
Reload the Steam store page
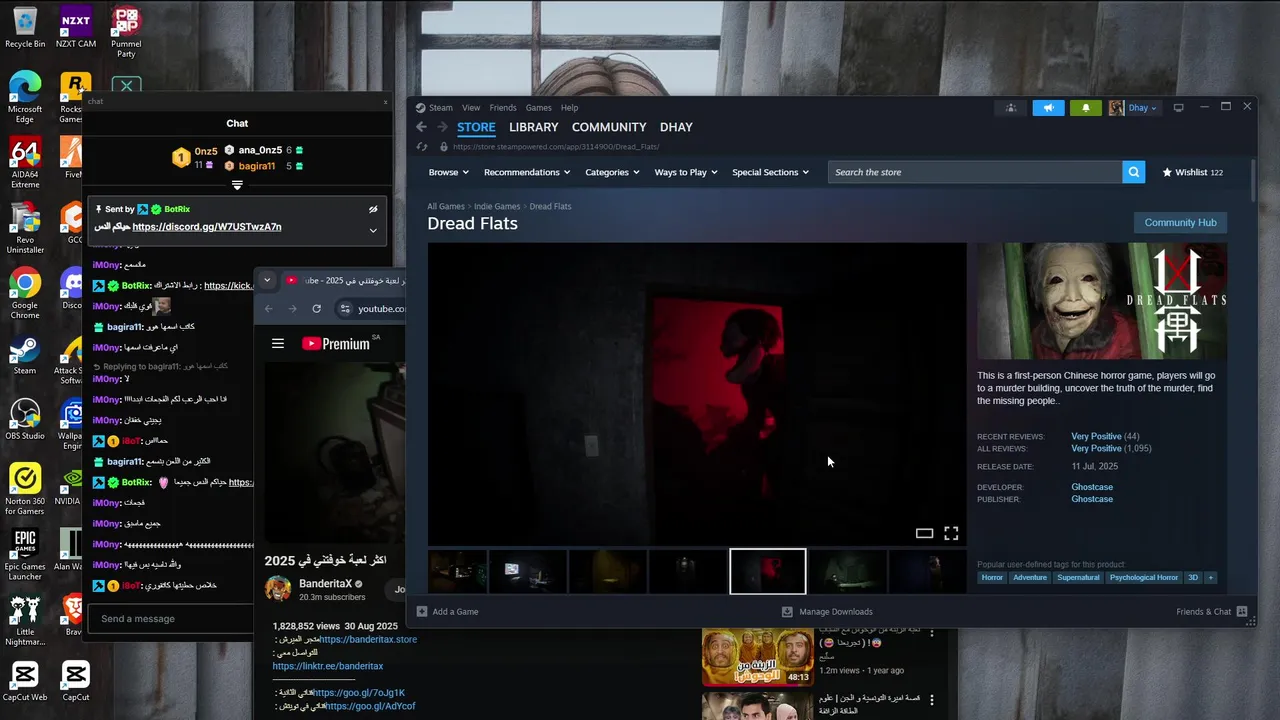pyautogui.click(x=421, y=147)
